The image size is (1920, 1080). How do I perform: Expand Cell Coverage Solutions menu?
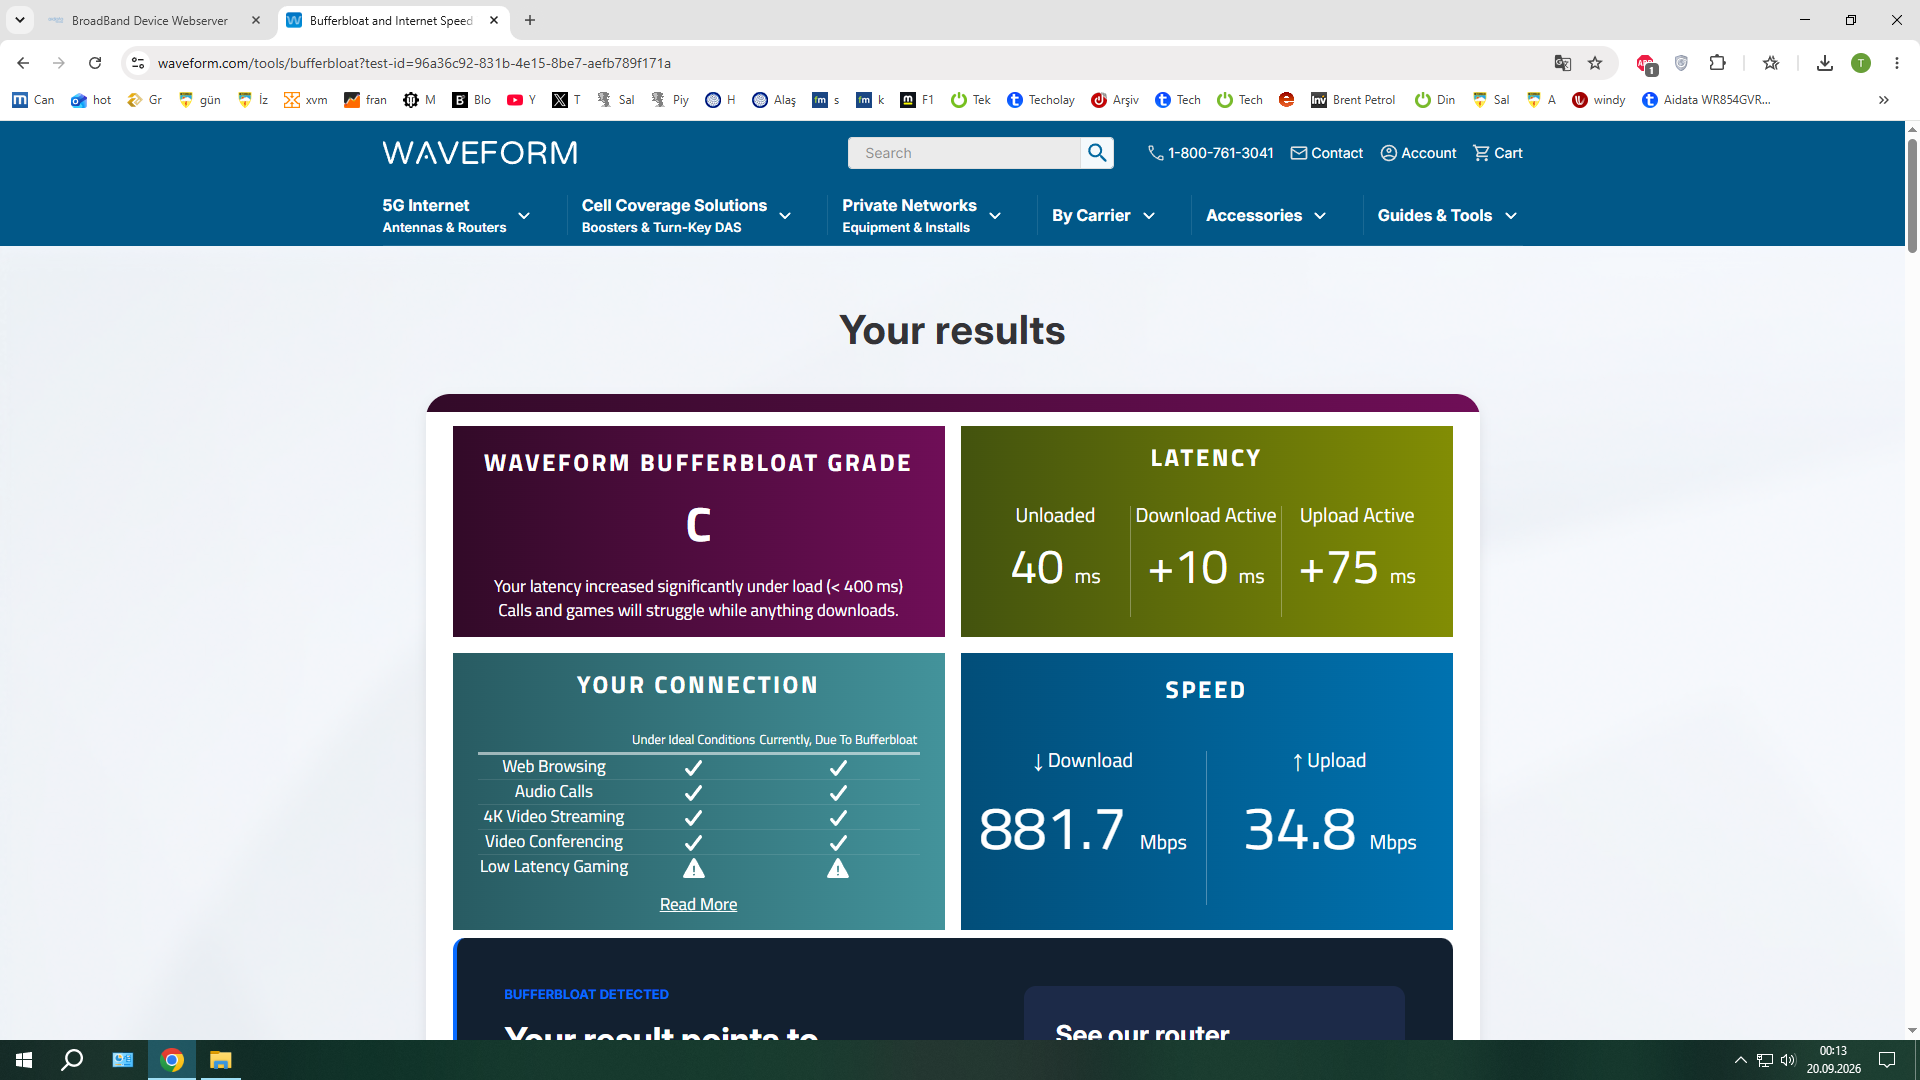[687, 216]
